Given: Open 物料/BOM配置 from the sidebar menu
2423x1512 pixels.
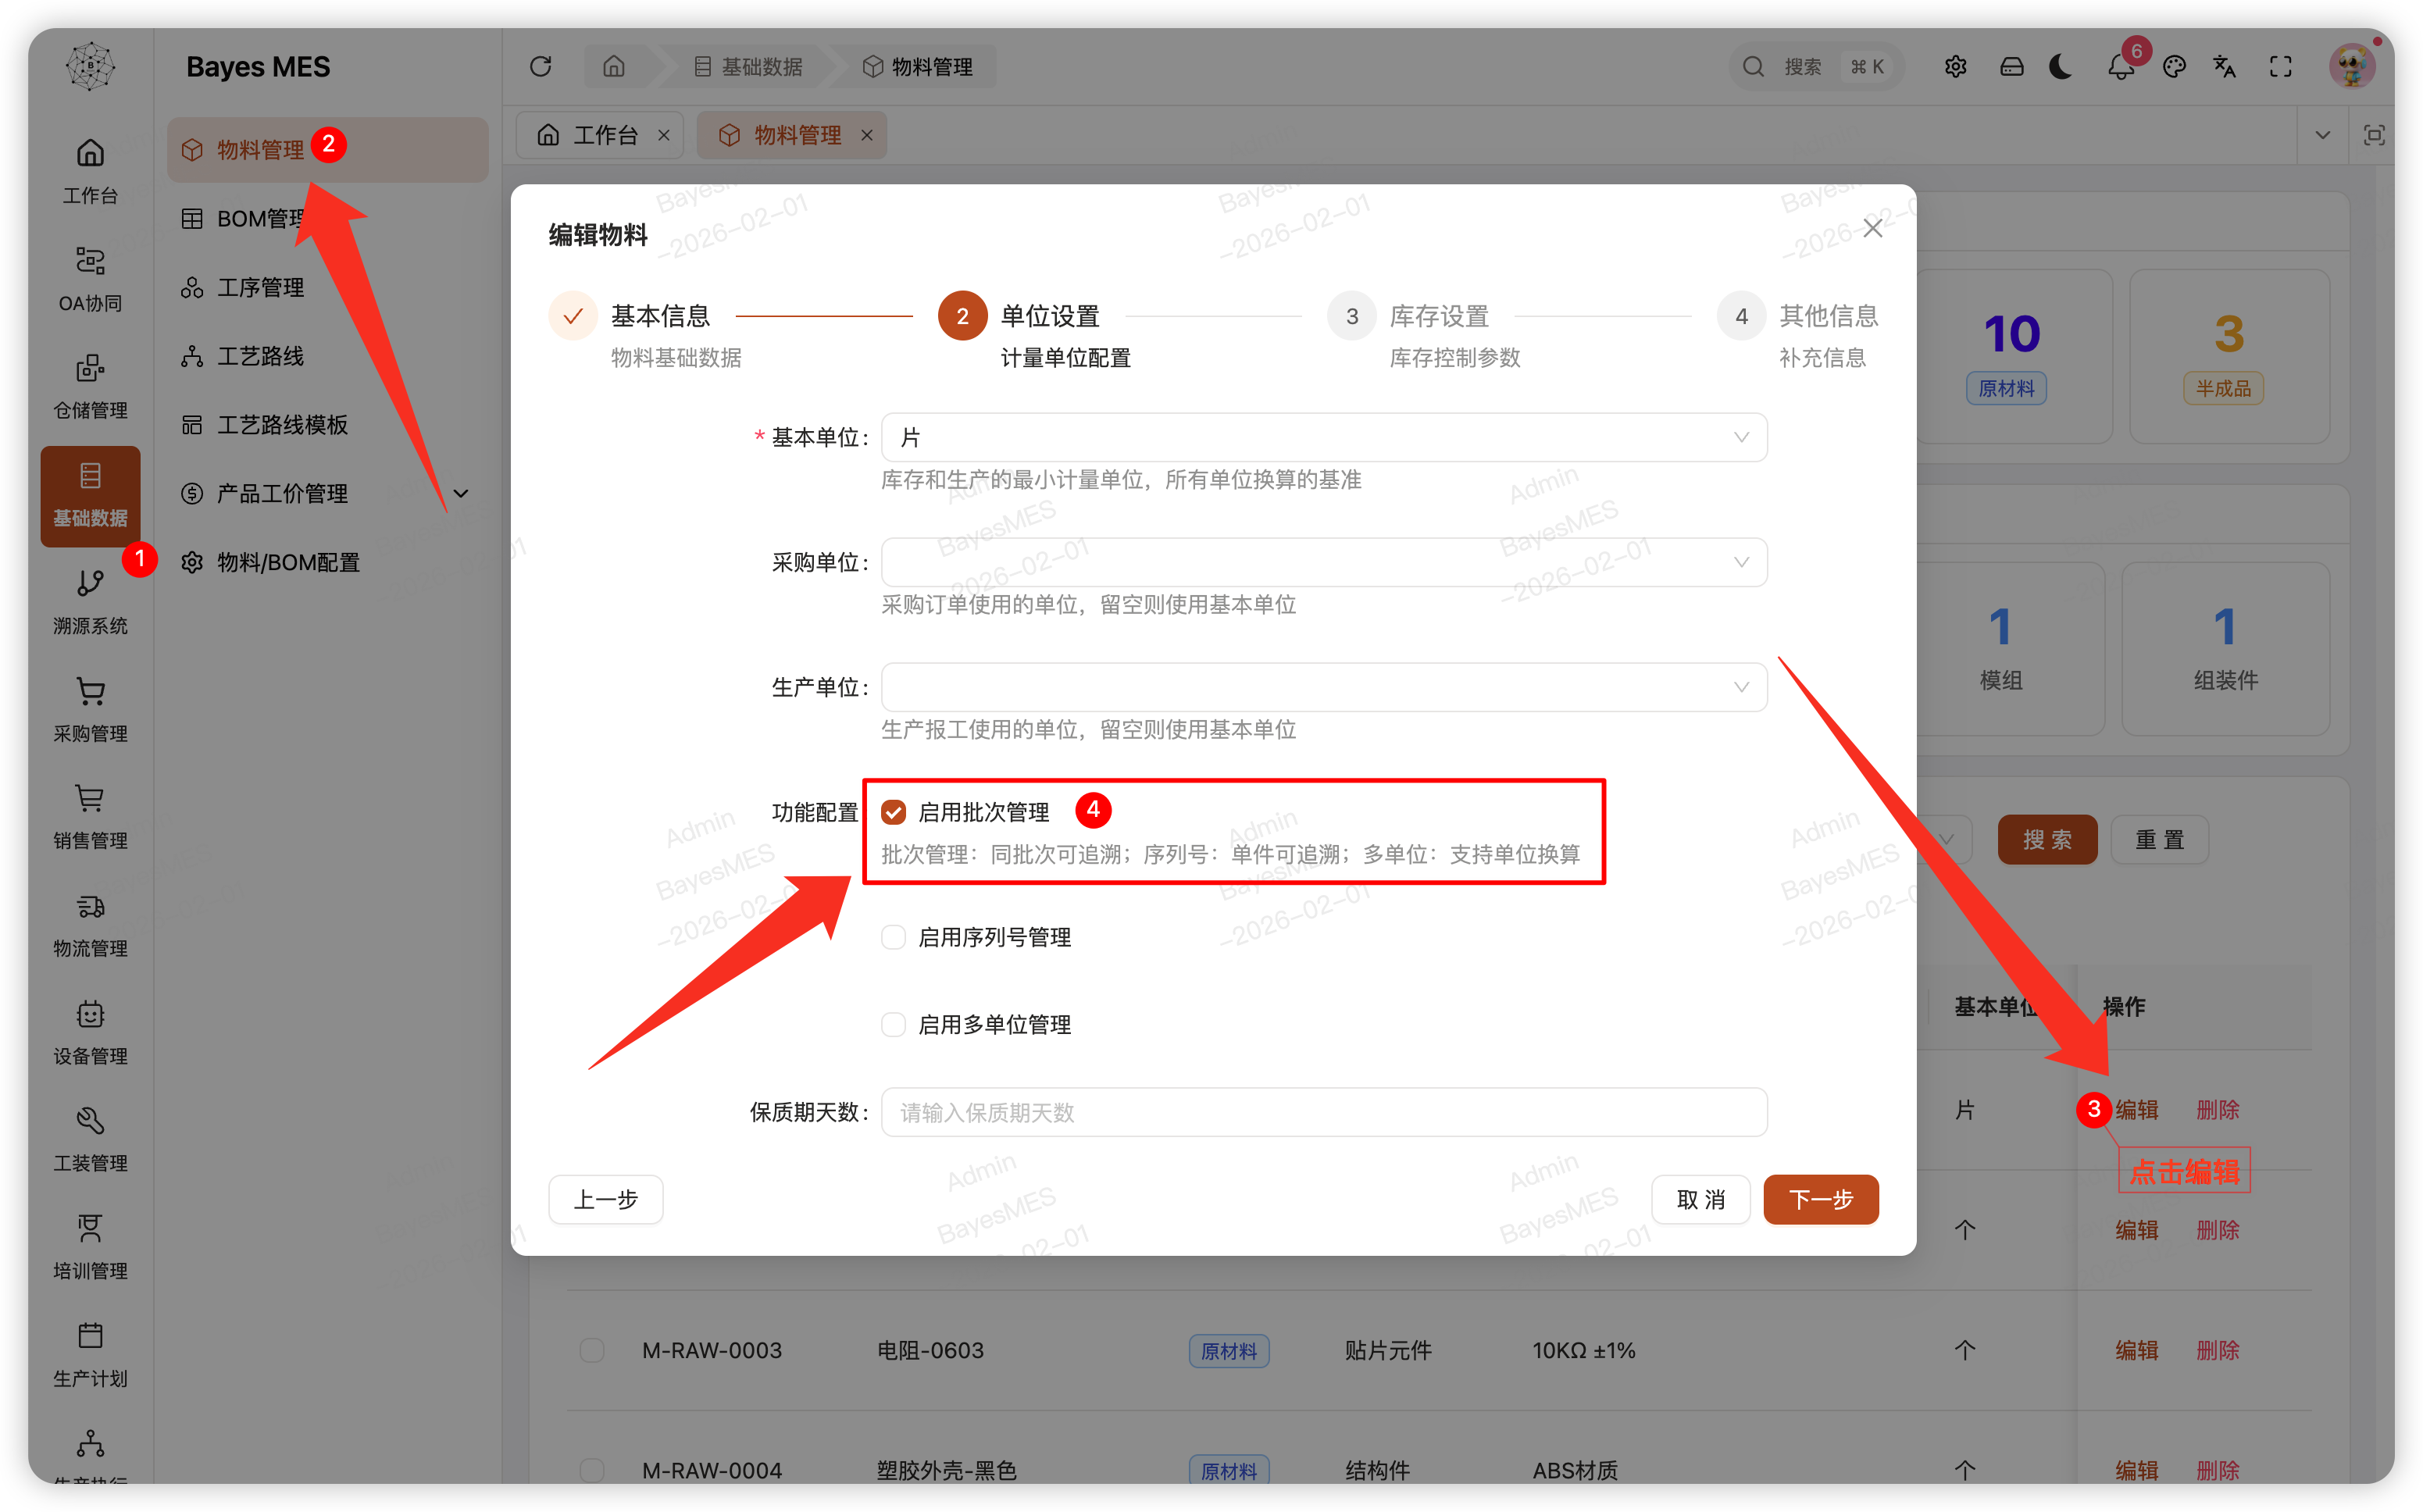Looking at the screenshot, I should (288, 562).
